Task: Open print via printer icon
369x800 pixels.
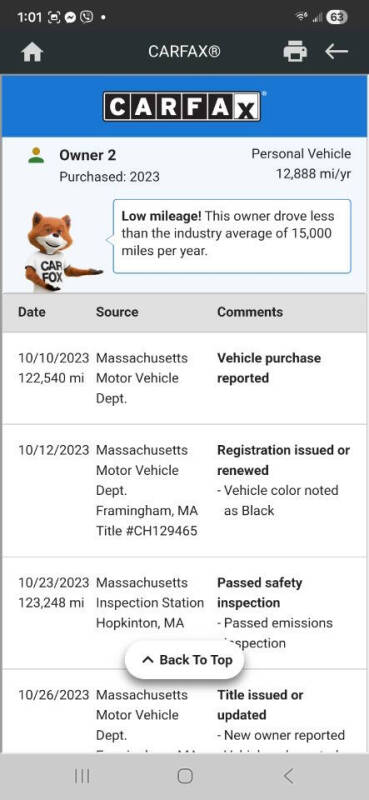Action: [x=295, y=52]
